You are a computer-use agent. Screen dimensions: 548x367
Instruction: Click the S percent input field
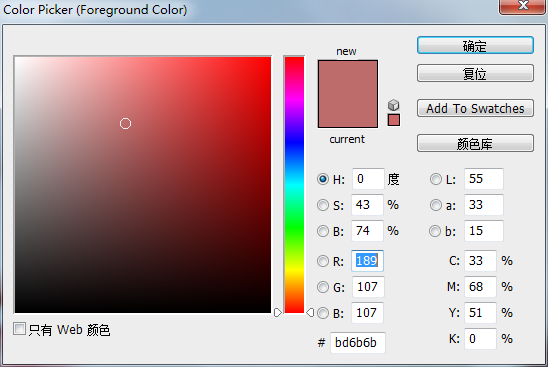point(367,205)
